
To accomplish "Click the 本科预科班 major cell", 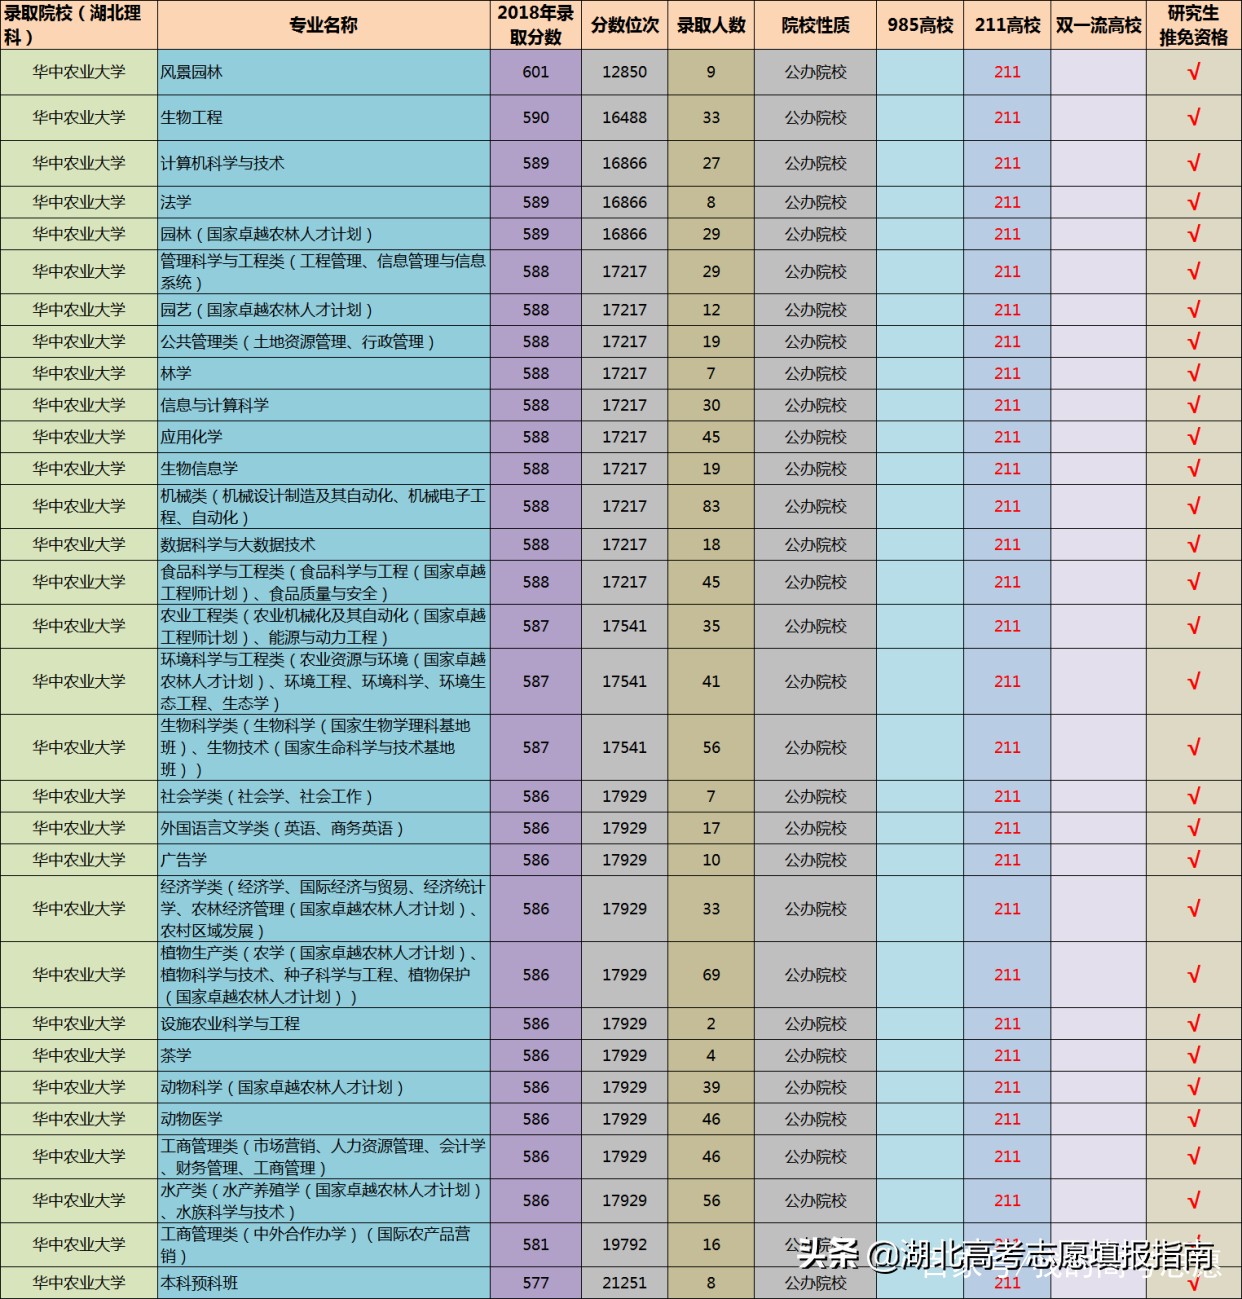I will click(x=323, y=1283).
